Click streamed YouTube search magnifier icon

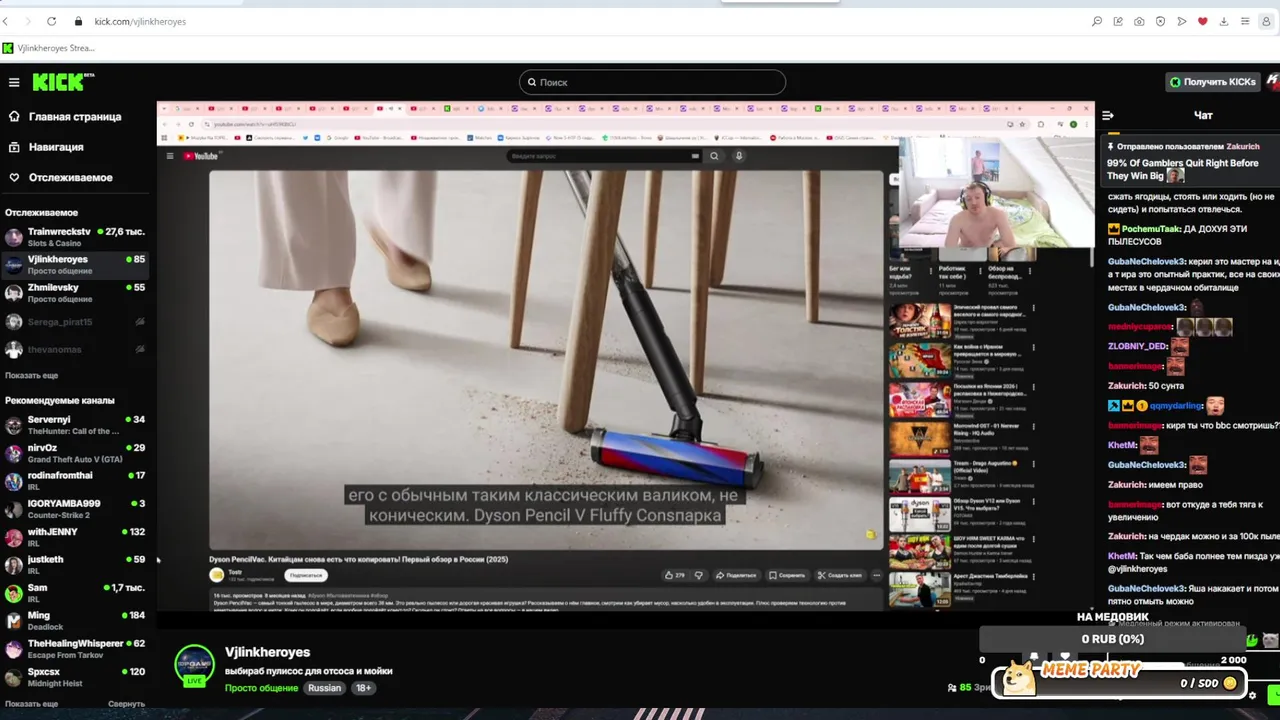click(x=714, y=156)
